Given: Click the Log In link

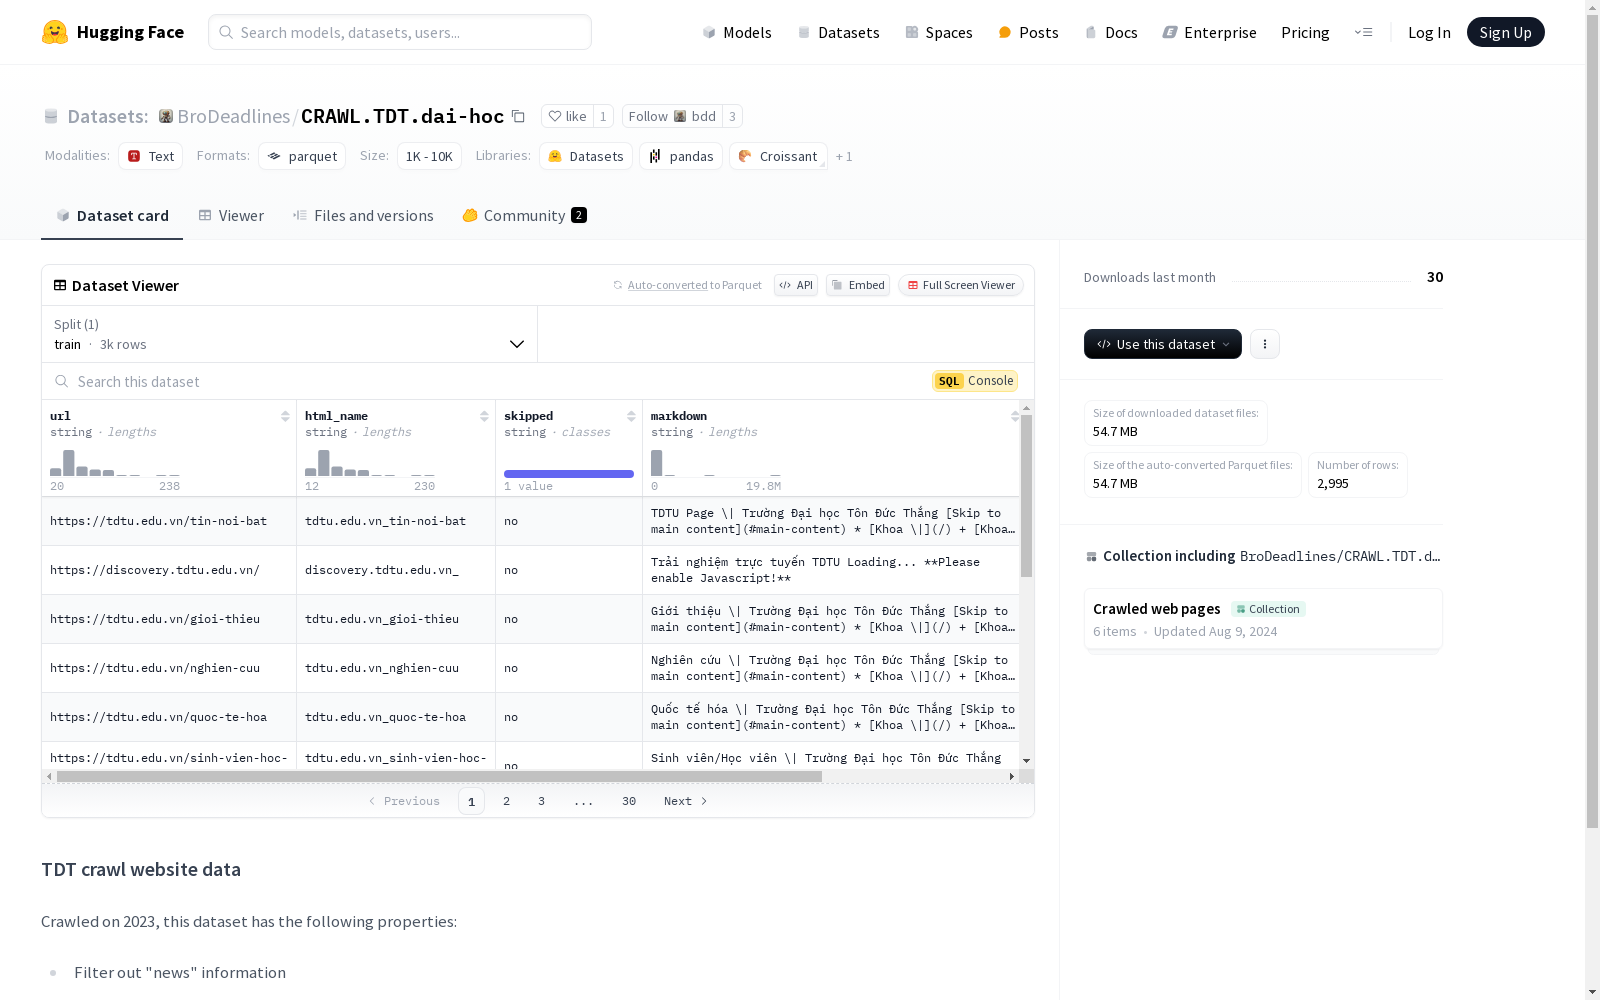Looking at the screenshot, I should [1429, 32].
